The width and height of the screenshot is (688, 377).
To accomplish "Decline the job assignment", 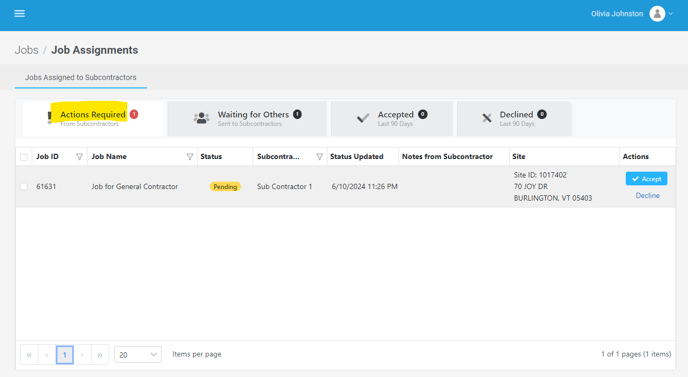I will 647,195.
